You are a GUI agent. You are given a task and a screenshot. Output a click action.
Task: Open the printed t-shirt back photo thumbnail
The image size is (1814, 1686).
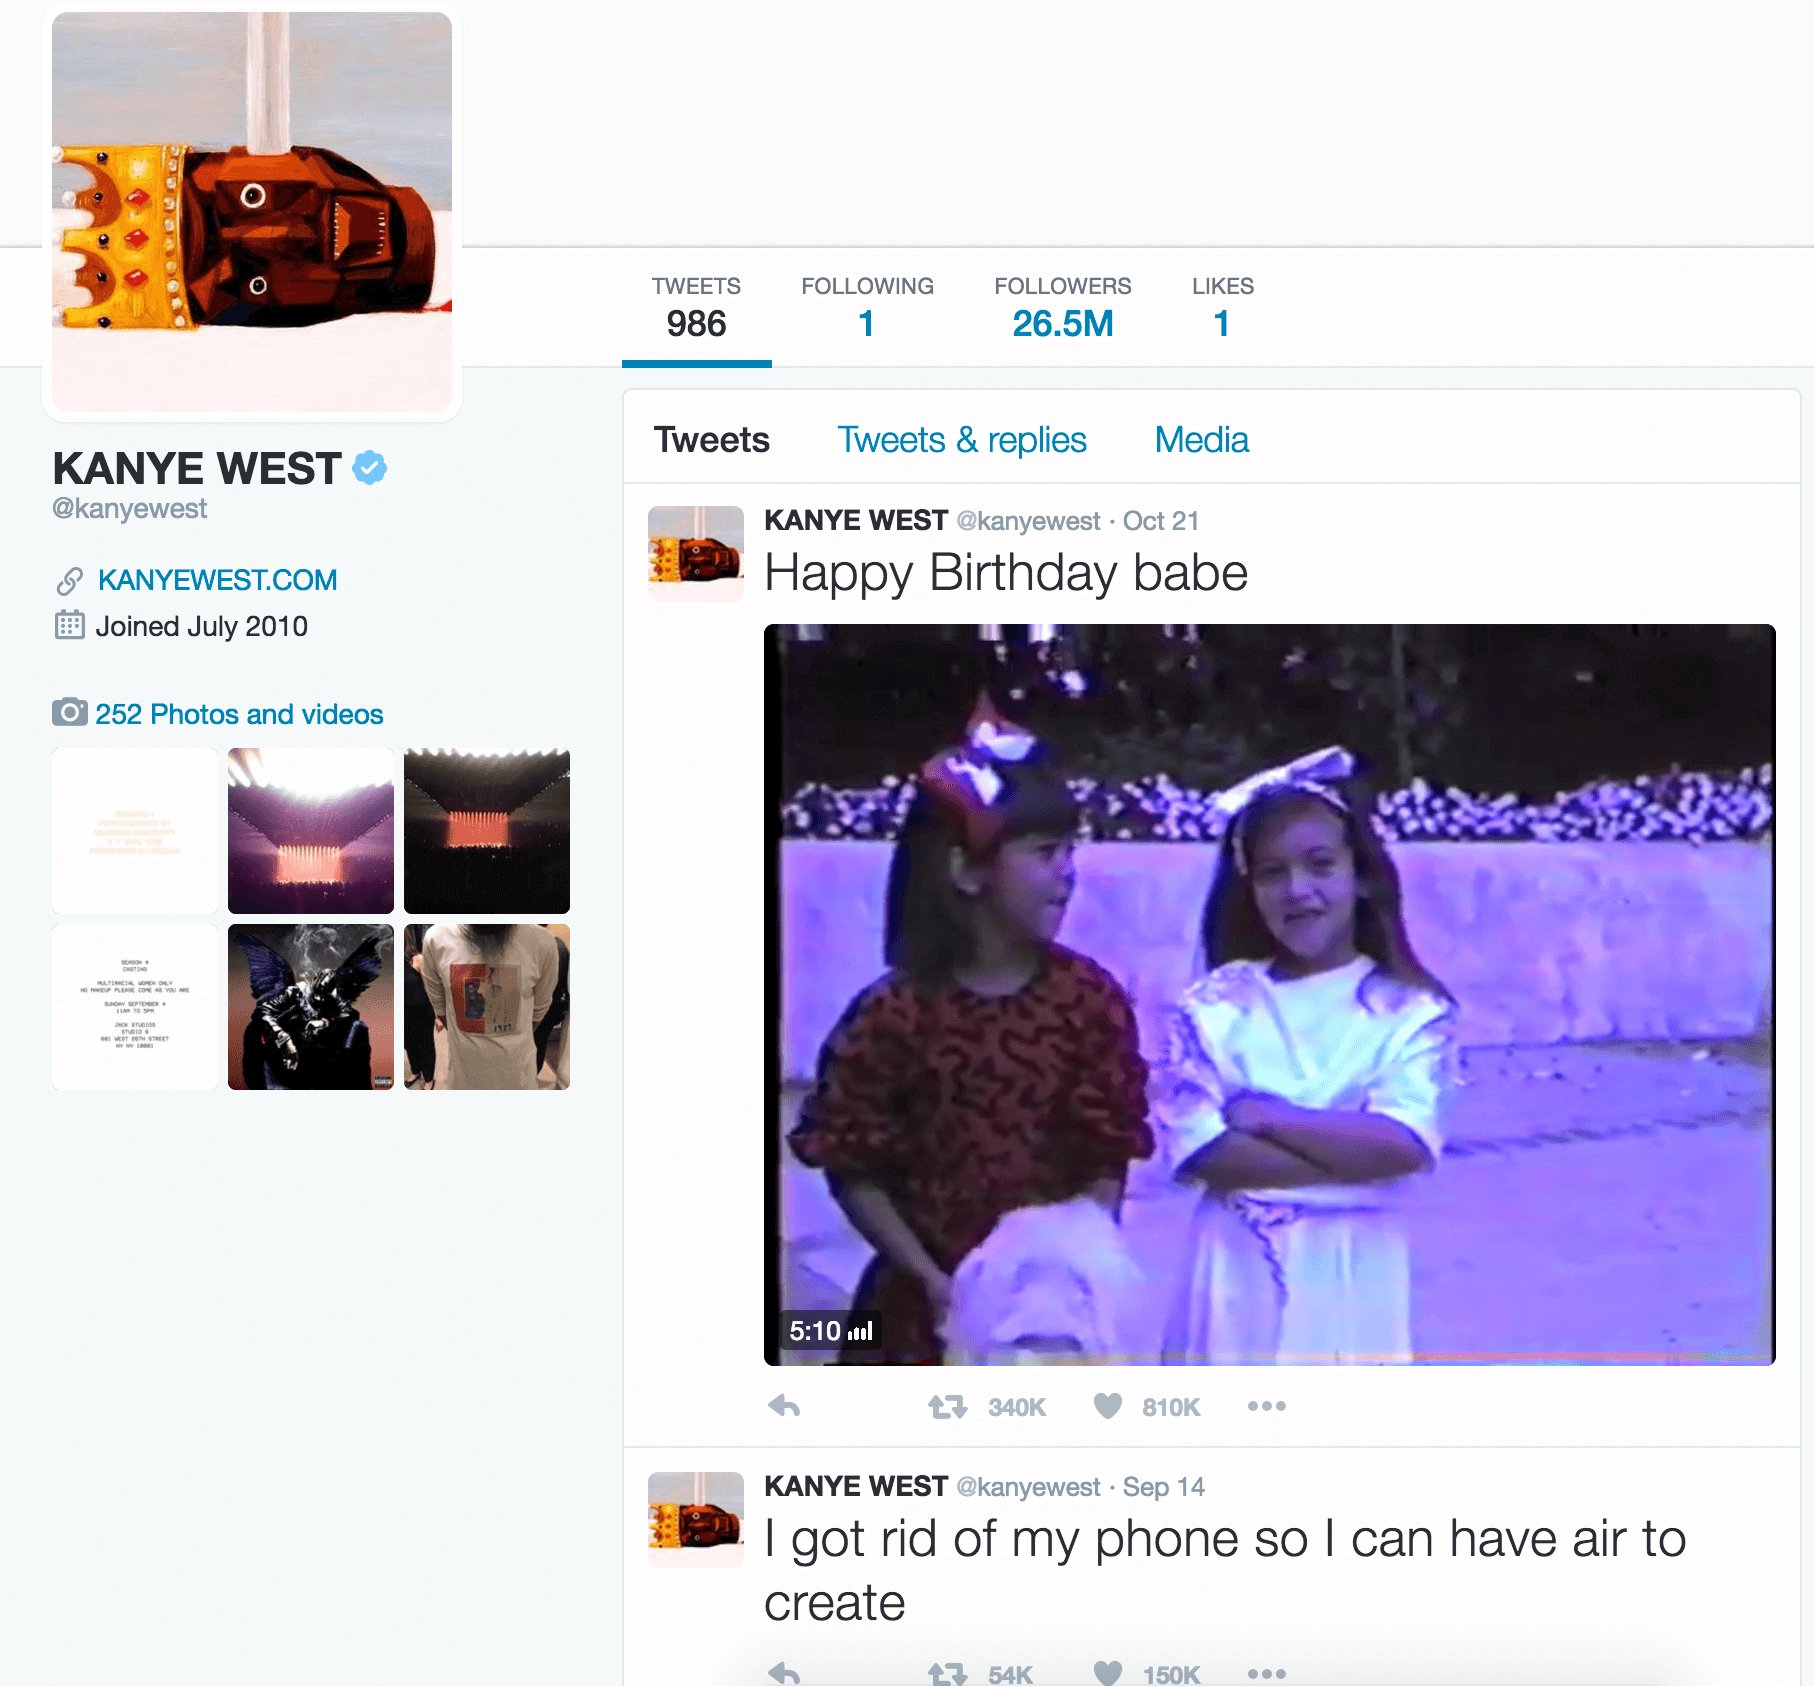tap(487, 1007)
